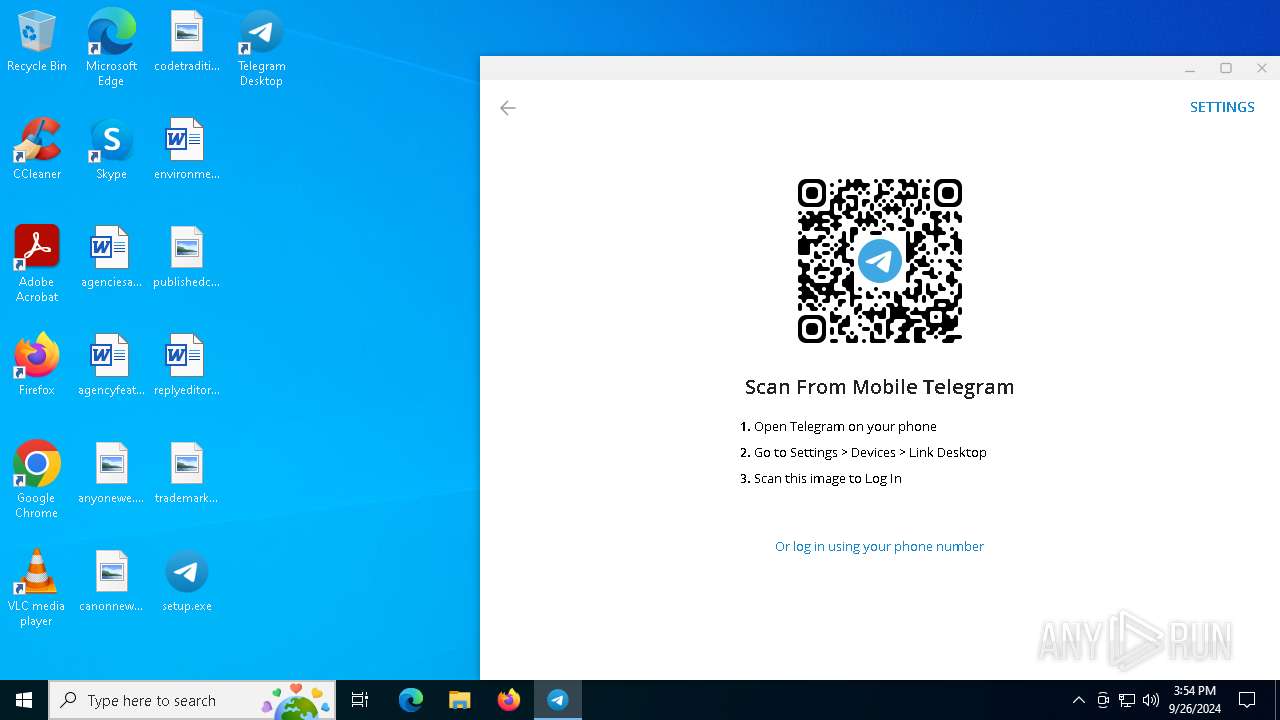1280x720 pixels.
Task: Select the agencyfeat... Word document
Action: coord(111,366)
